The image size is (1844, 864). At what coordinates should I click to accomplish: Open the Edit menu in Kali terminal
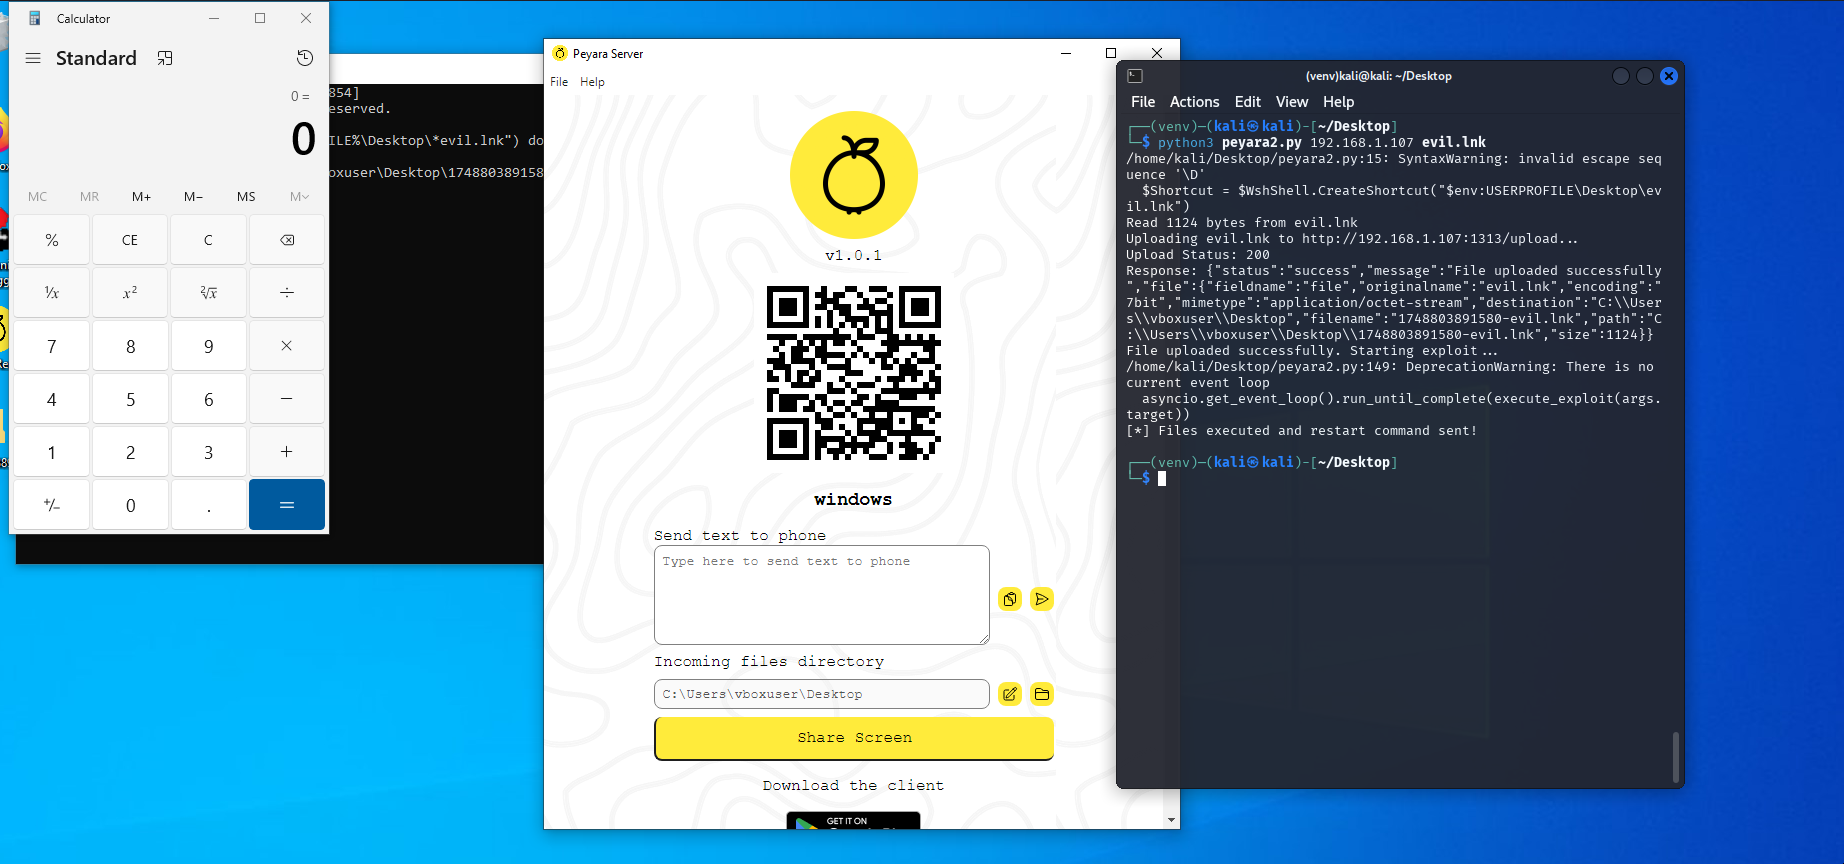click(1247, 102)
